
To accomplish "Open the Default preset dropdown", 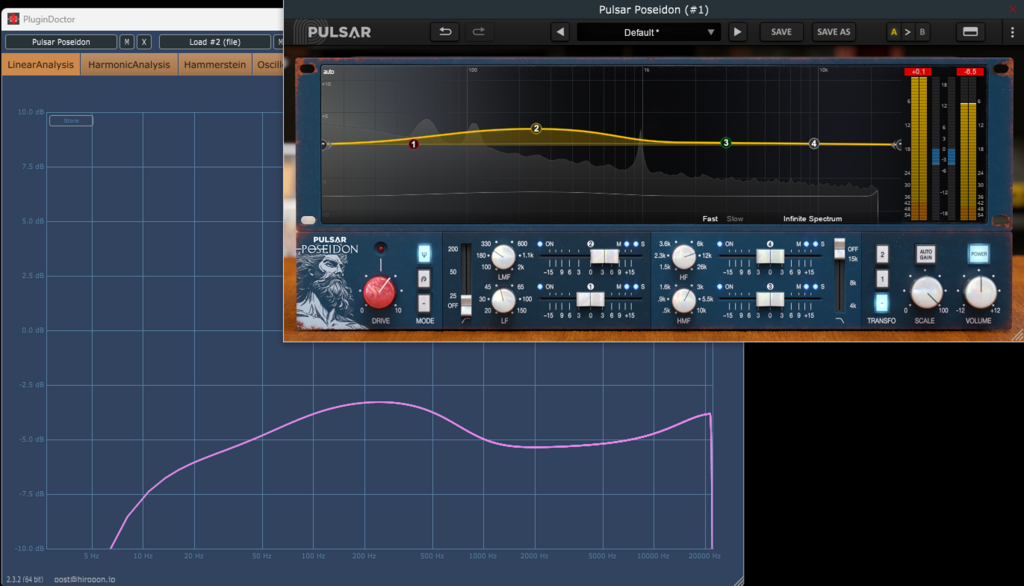I will point(648,32).
